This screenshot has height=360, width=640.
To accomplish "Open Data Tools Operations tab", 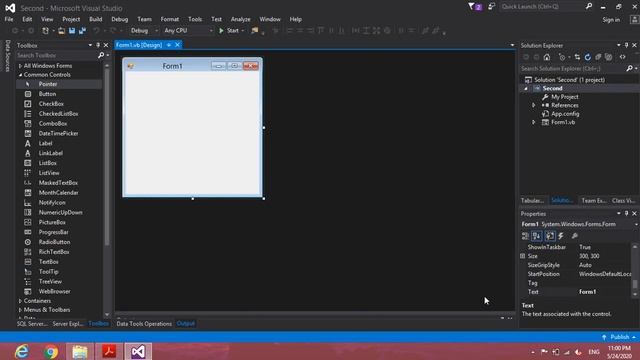I will 144,324.
